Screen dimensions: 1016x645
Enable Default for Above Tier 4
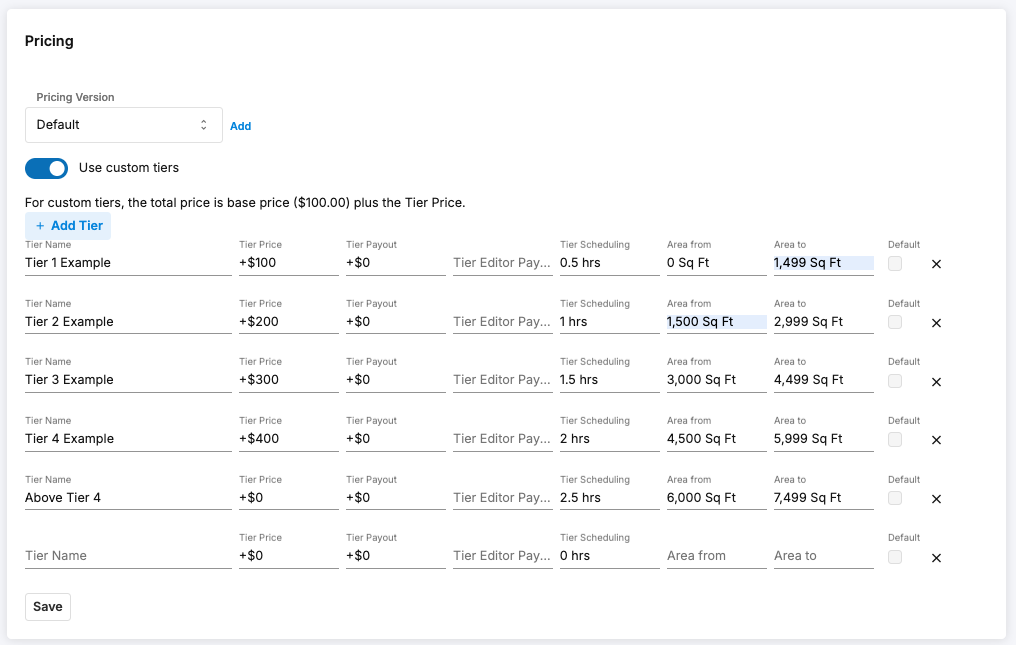point(895,498)
